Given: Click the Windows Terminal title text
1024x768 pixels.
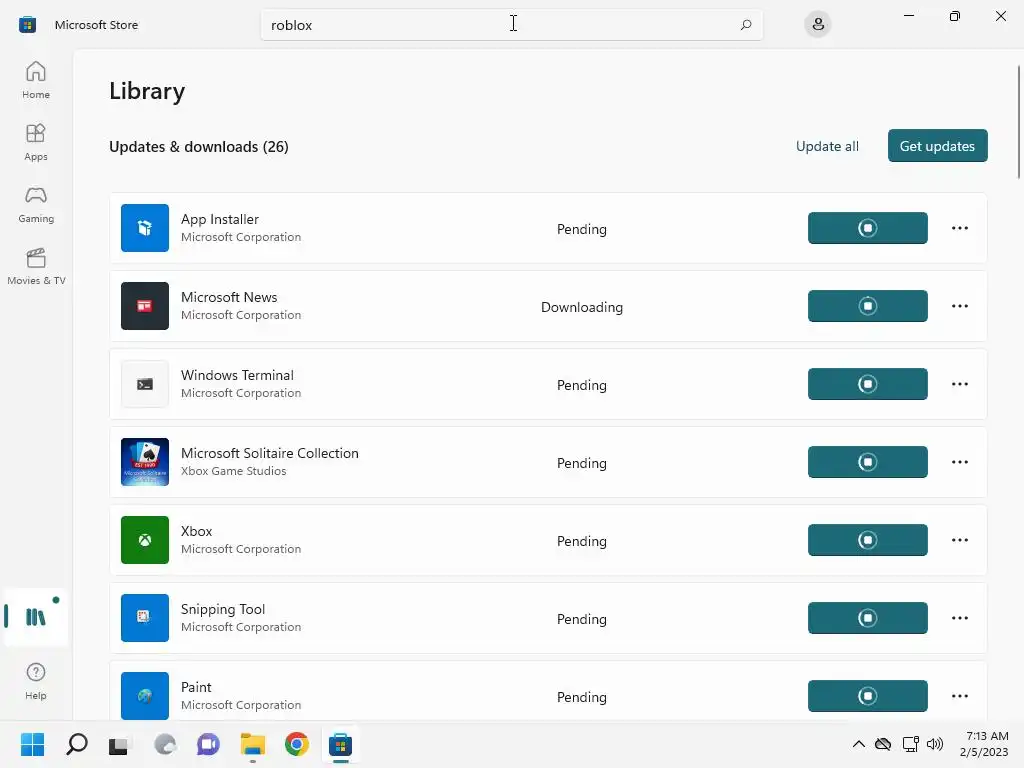Looking at the screenshot, I should tap(237, 376).
